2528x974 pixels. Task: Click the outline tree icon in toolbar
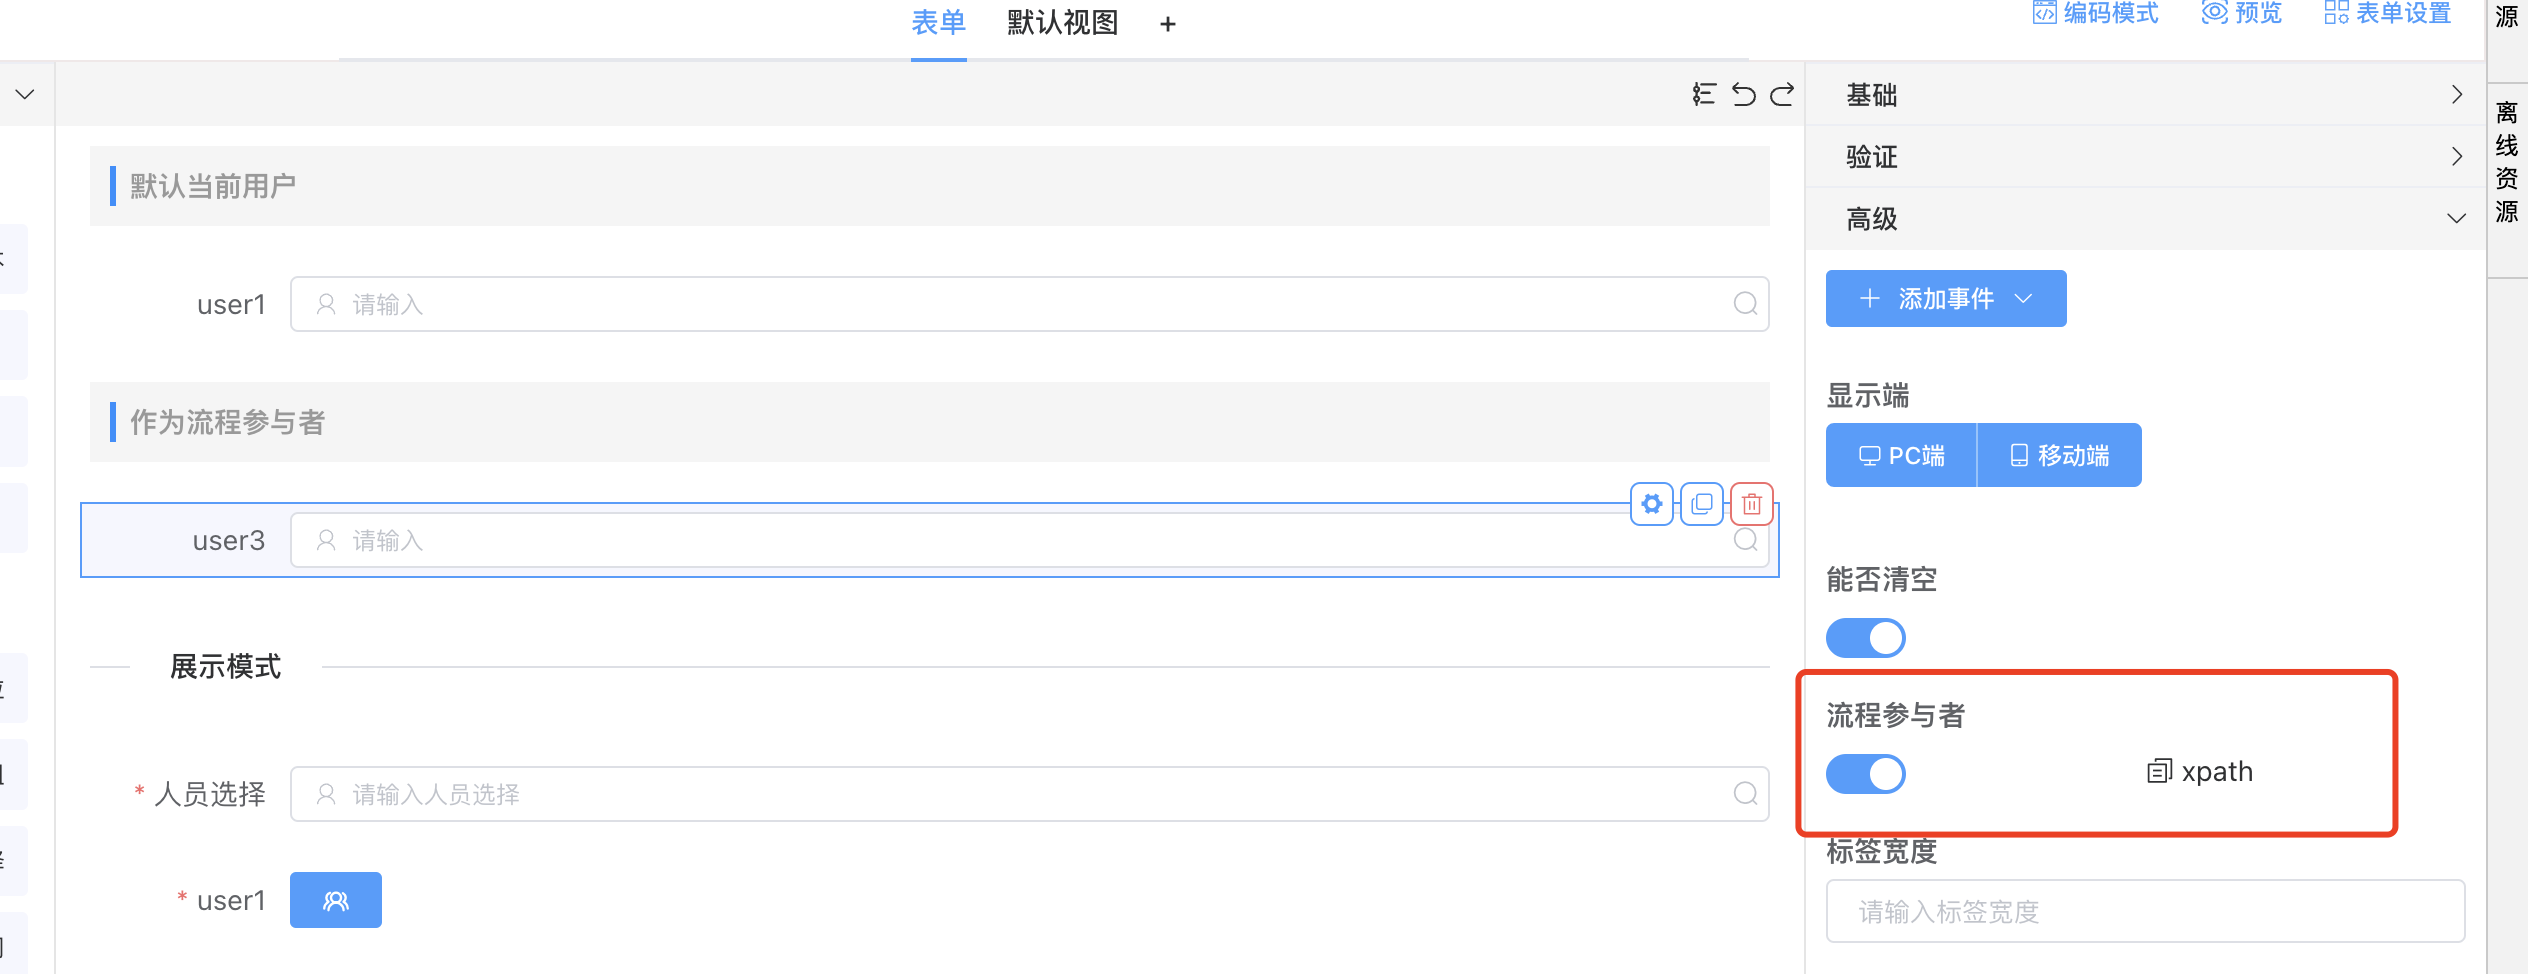click(x=1704, y=94)
